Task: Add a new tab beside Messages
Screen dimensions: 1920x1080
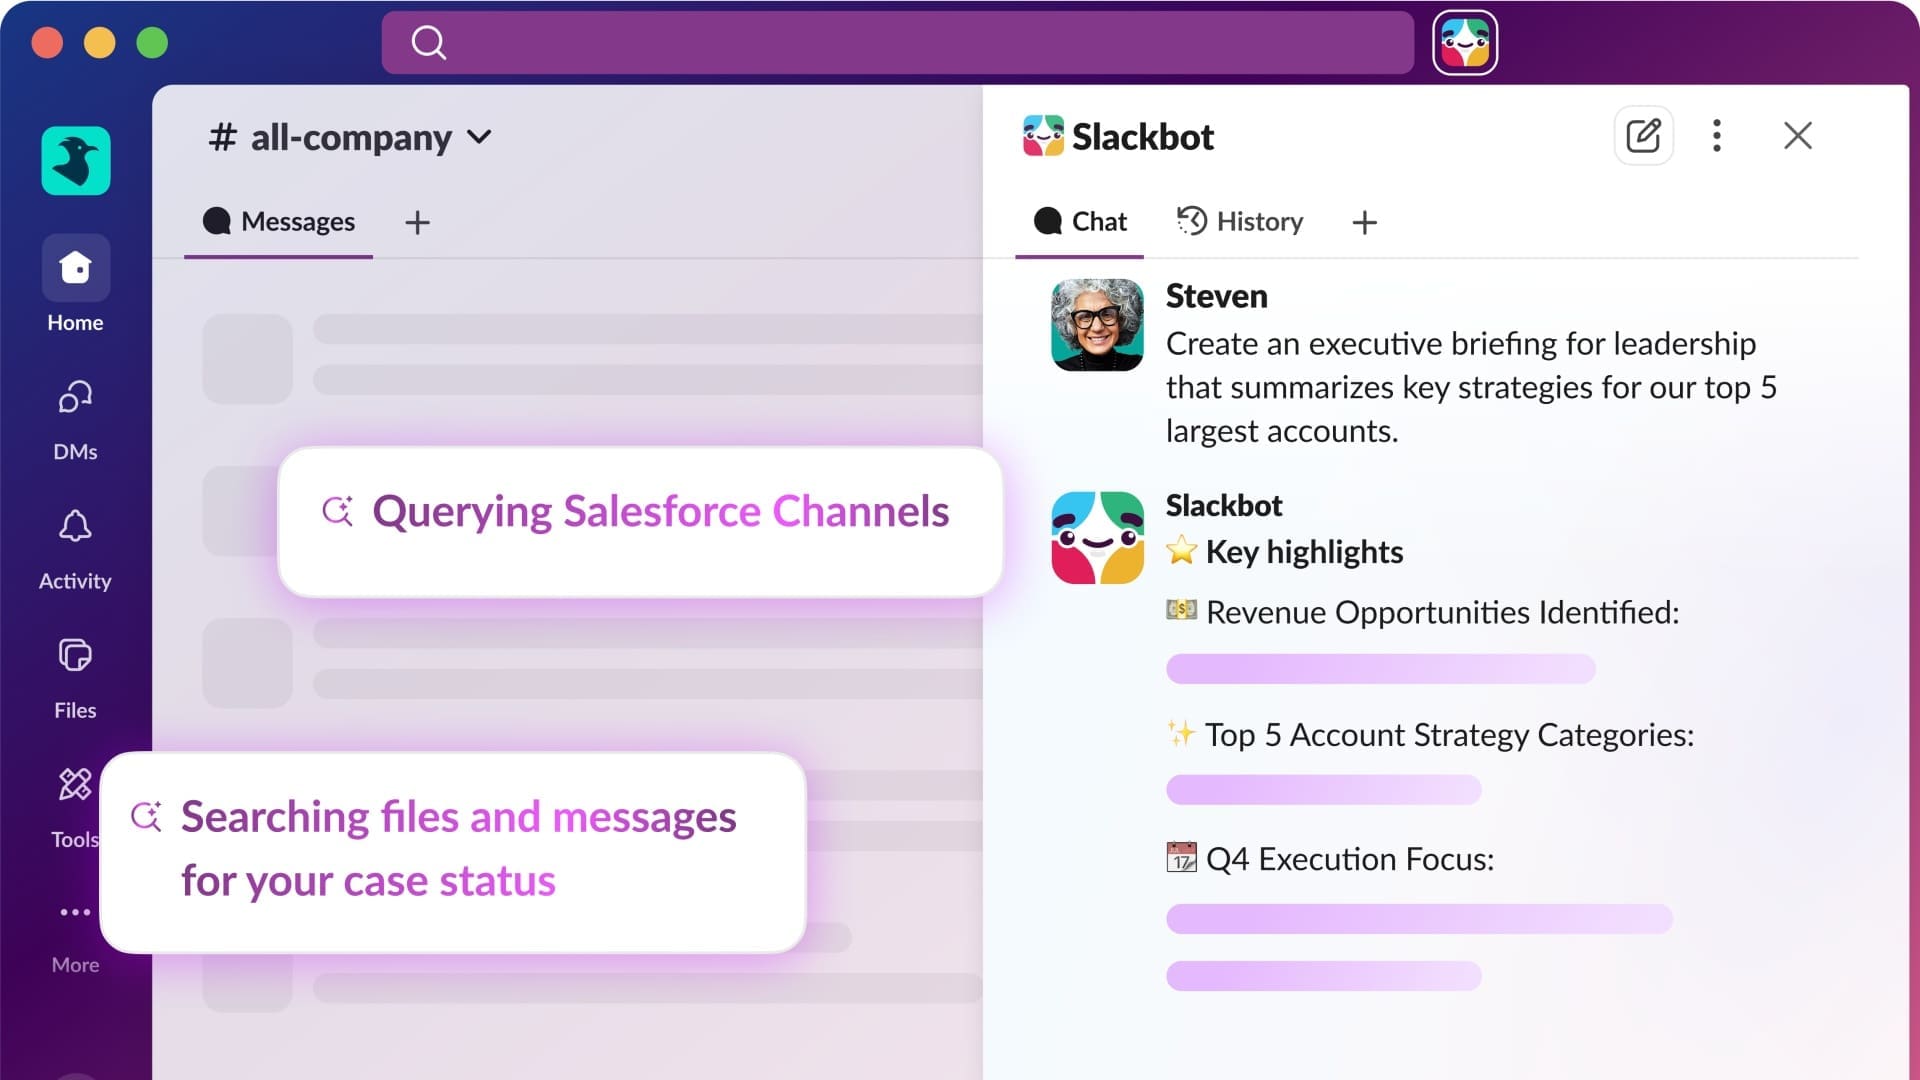Action: tap(417, 222)
